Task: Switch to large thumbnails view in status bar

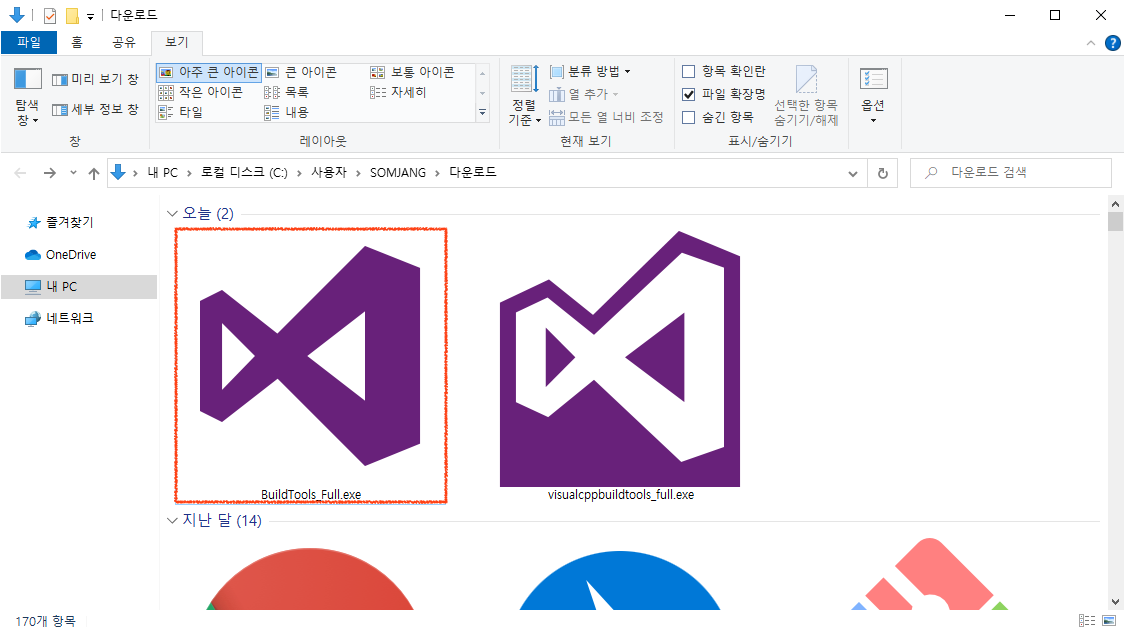Action: click(1109, 620)
